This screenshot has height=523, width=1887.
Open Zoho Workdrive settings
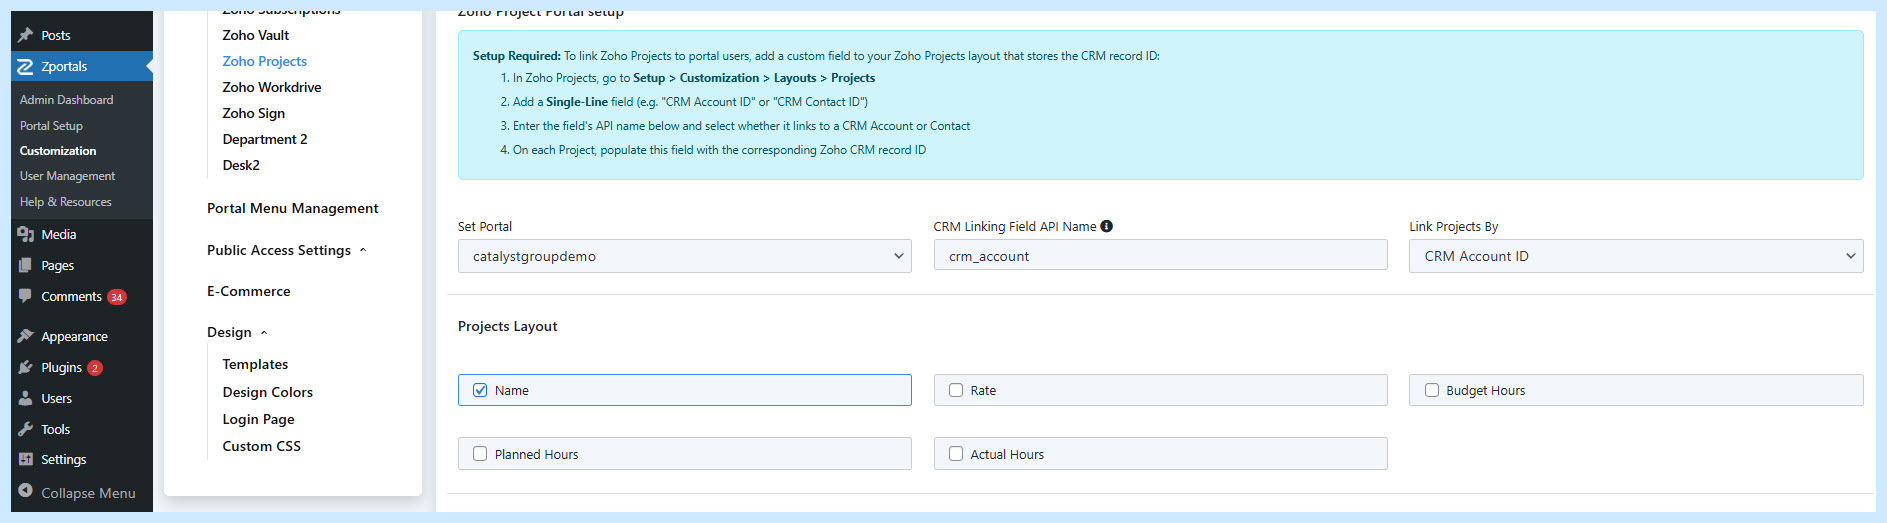(271, 87)
